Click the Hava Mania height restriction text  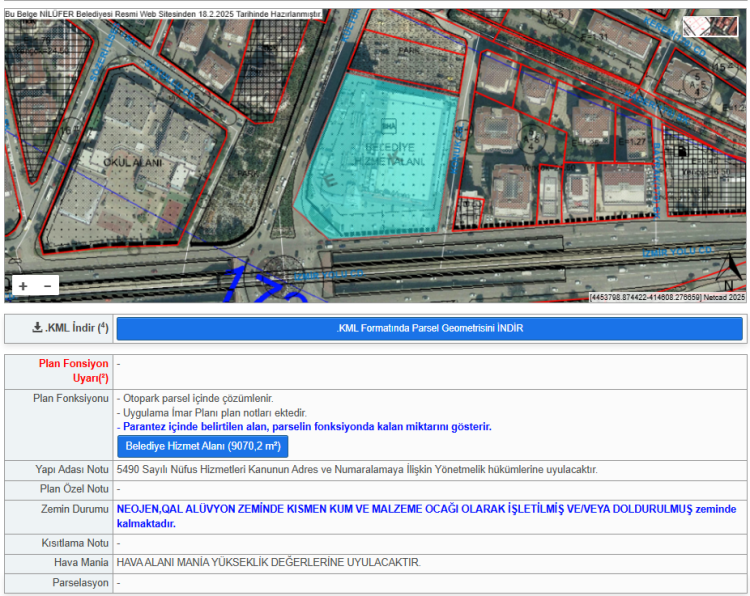[269, 562]
